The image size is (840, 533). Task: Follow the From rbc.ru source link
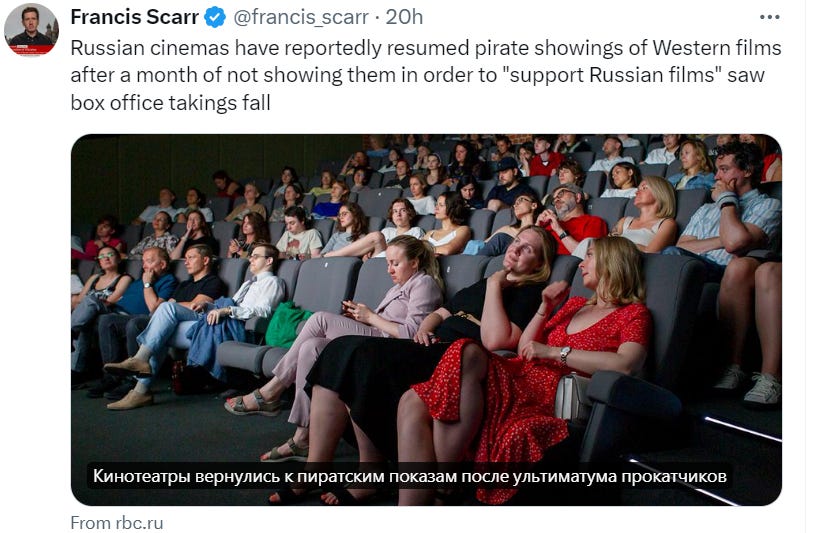(x=117, y=523)
